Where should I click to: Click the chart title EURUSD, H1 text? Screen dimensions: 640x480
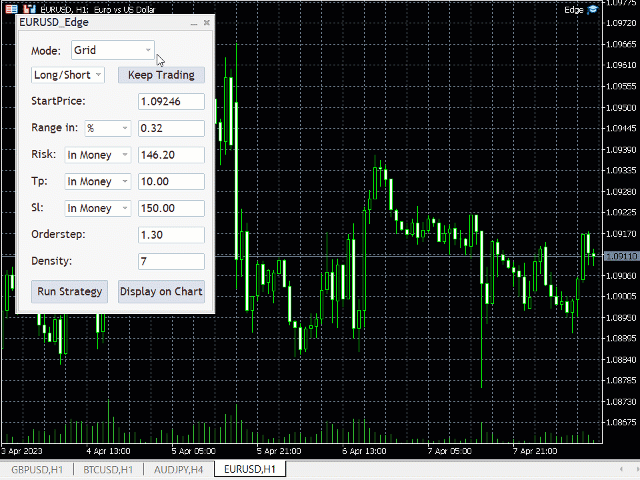98,9
